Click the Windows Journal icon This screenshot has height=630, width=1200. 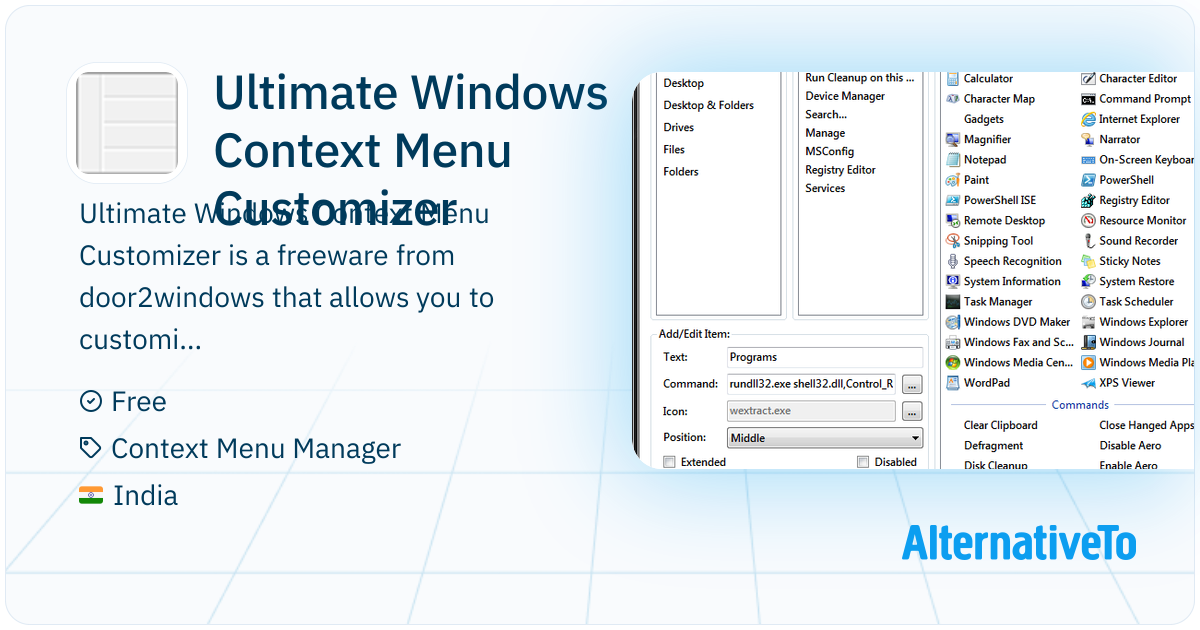pos(1089,342)
